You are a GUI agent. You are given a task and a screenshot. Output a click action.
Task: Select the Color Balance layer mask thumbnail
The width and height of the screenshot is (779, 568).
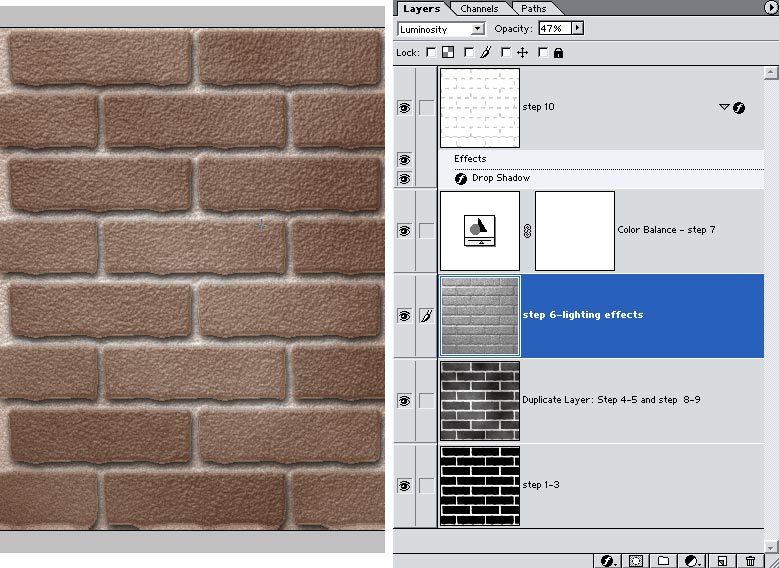click(575, 231)
